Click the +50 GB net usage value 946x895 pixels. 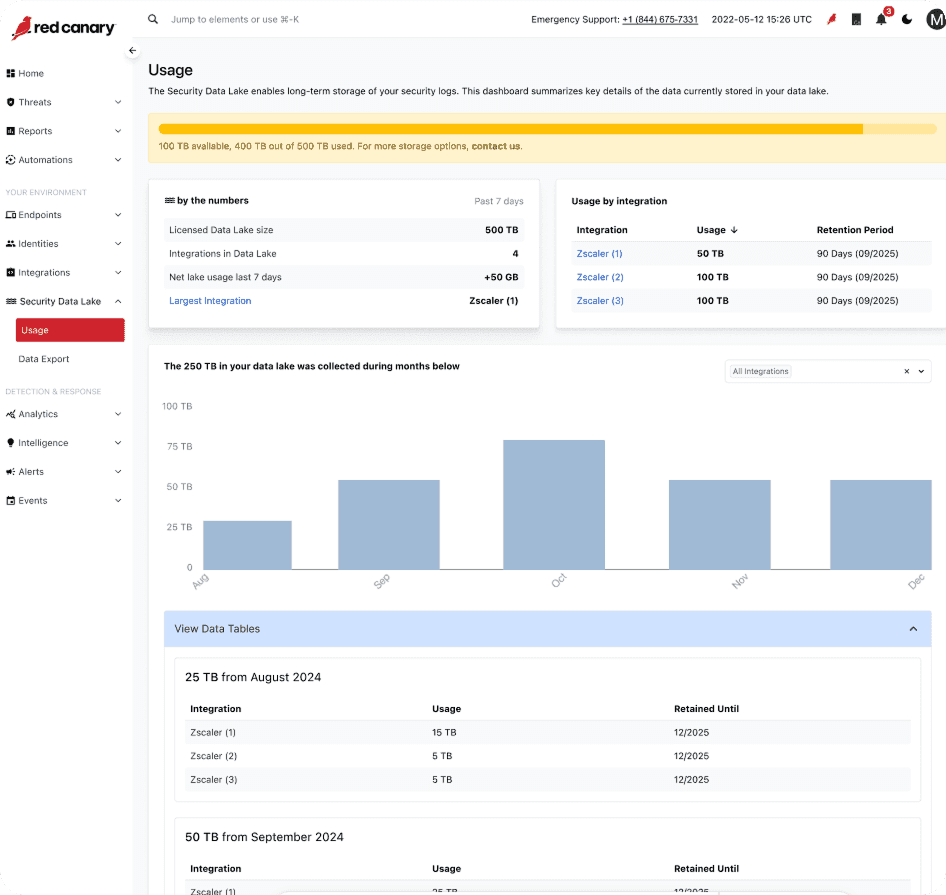501,277
